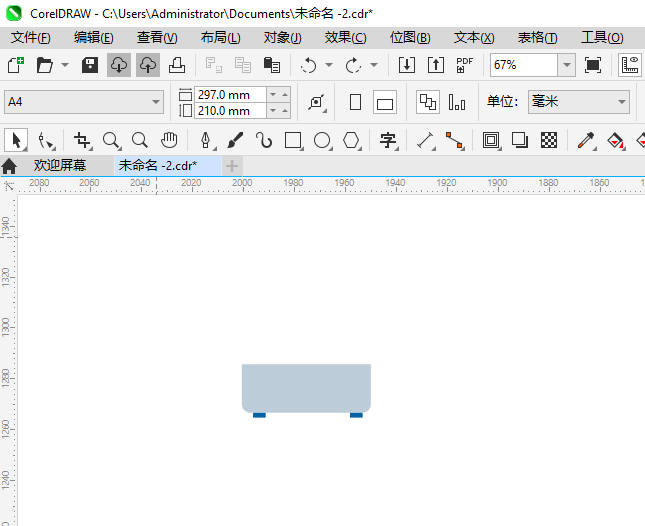Screen dimensions: 645x526
Task: Select the second magnifier tool
Action: tap(140, 140)
